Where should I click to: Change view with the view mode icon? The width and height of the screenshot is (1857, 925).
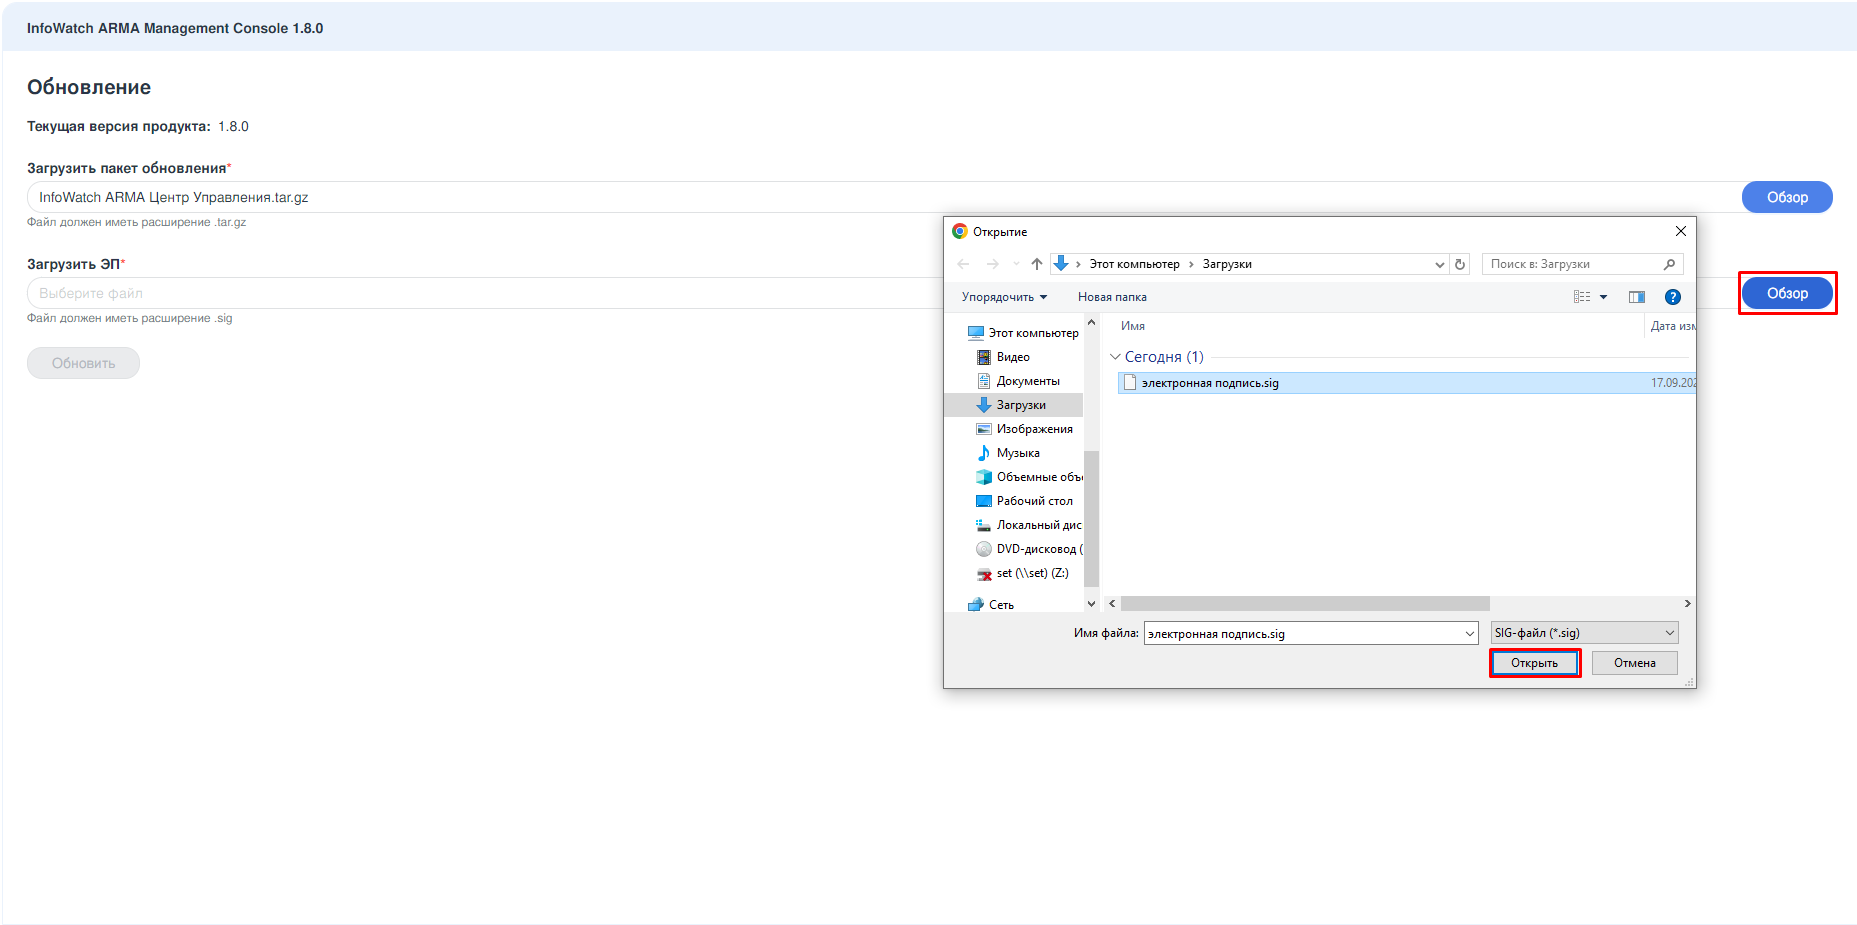tap(1582, 297)
